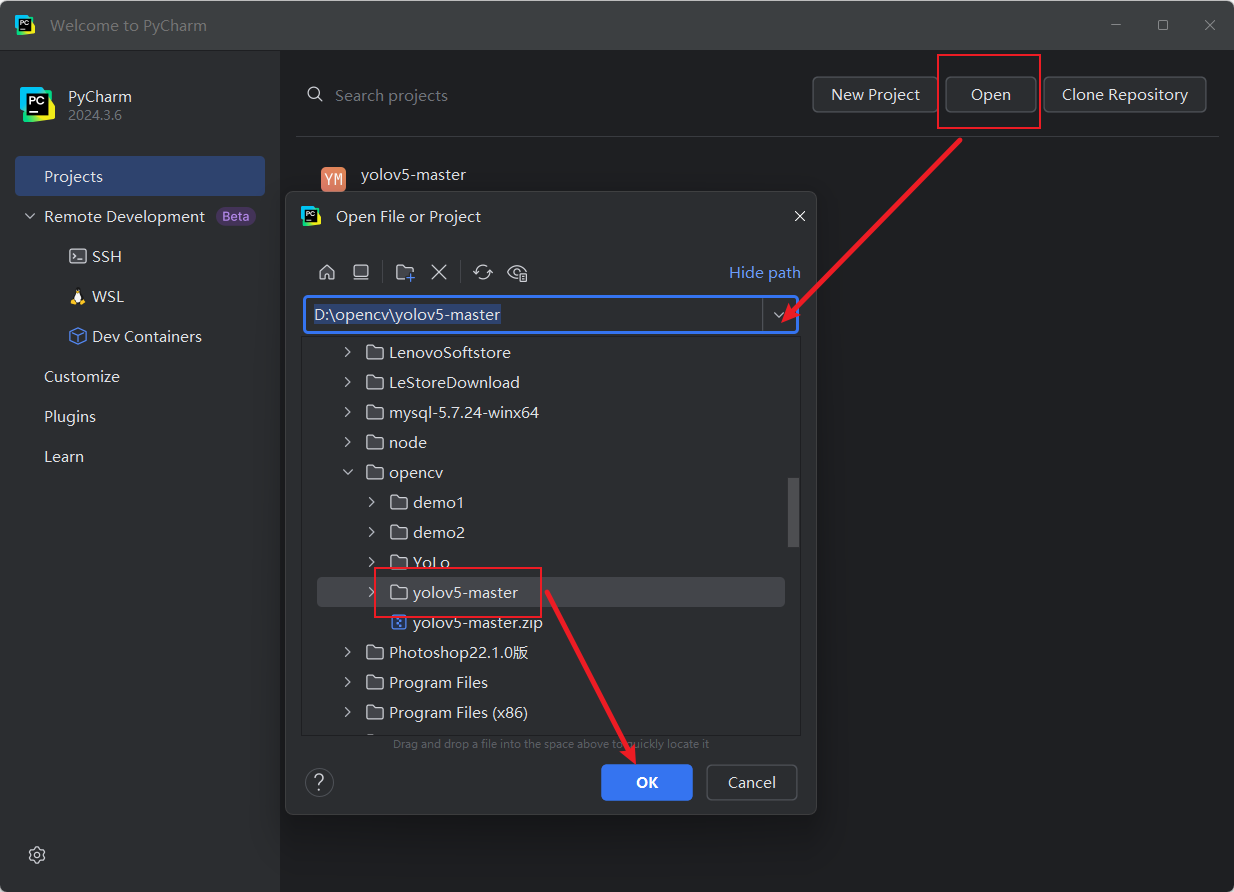Expand the Program Files folder

click(347, 682)
